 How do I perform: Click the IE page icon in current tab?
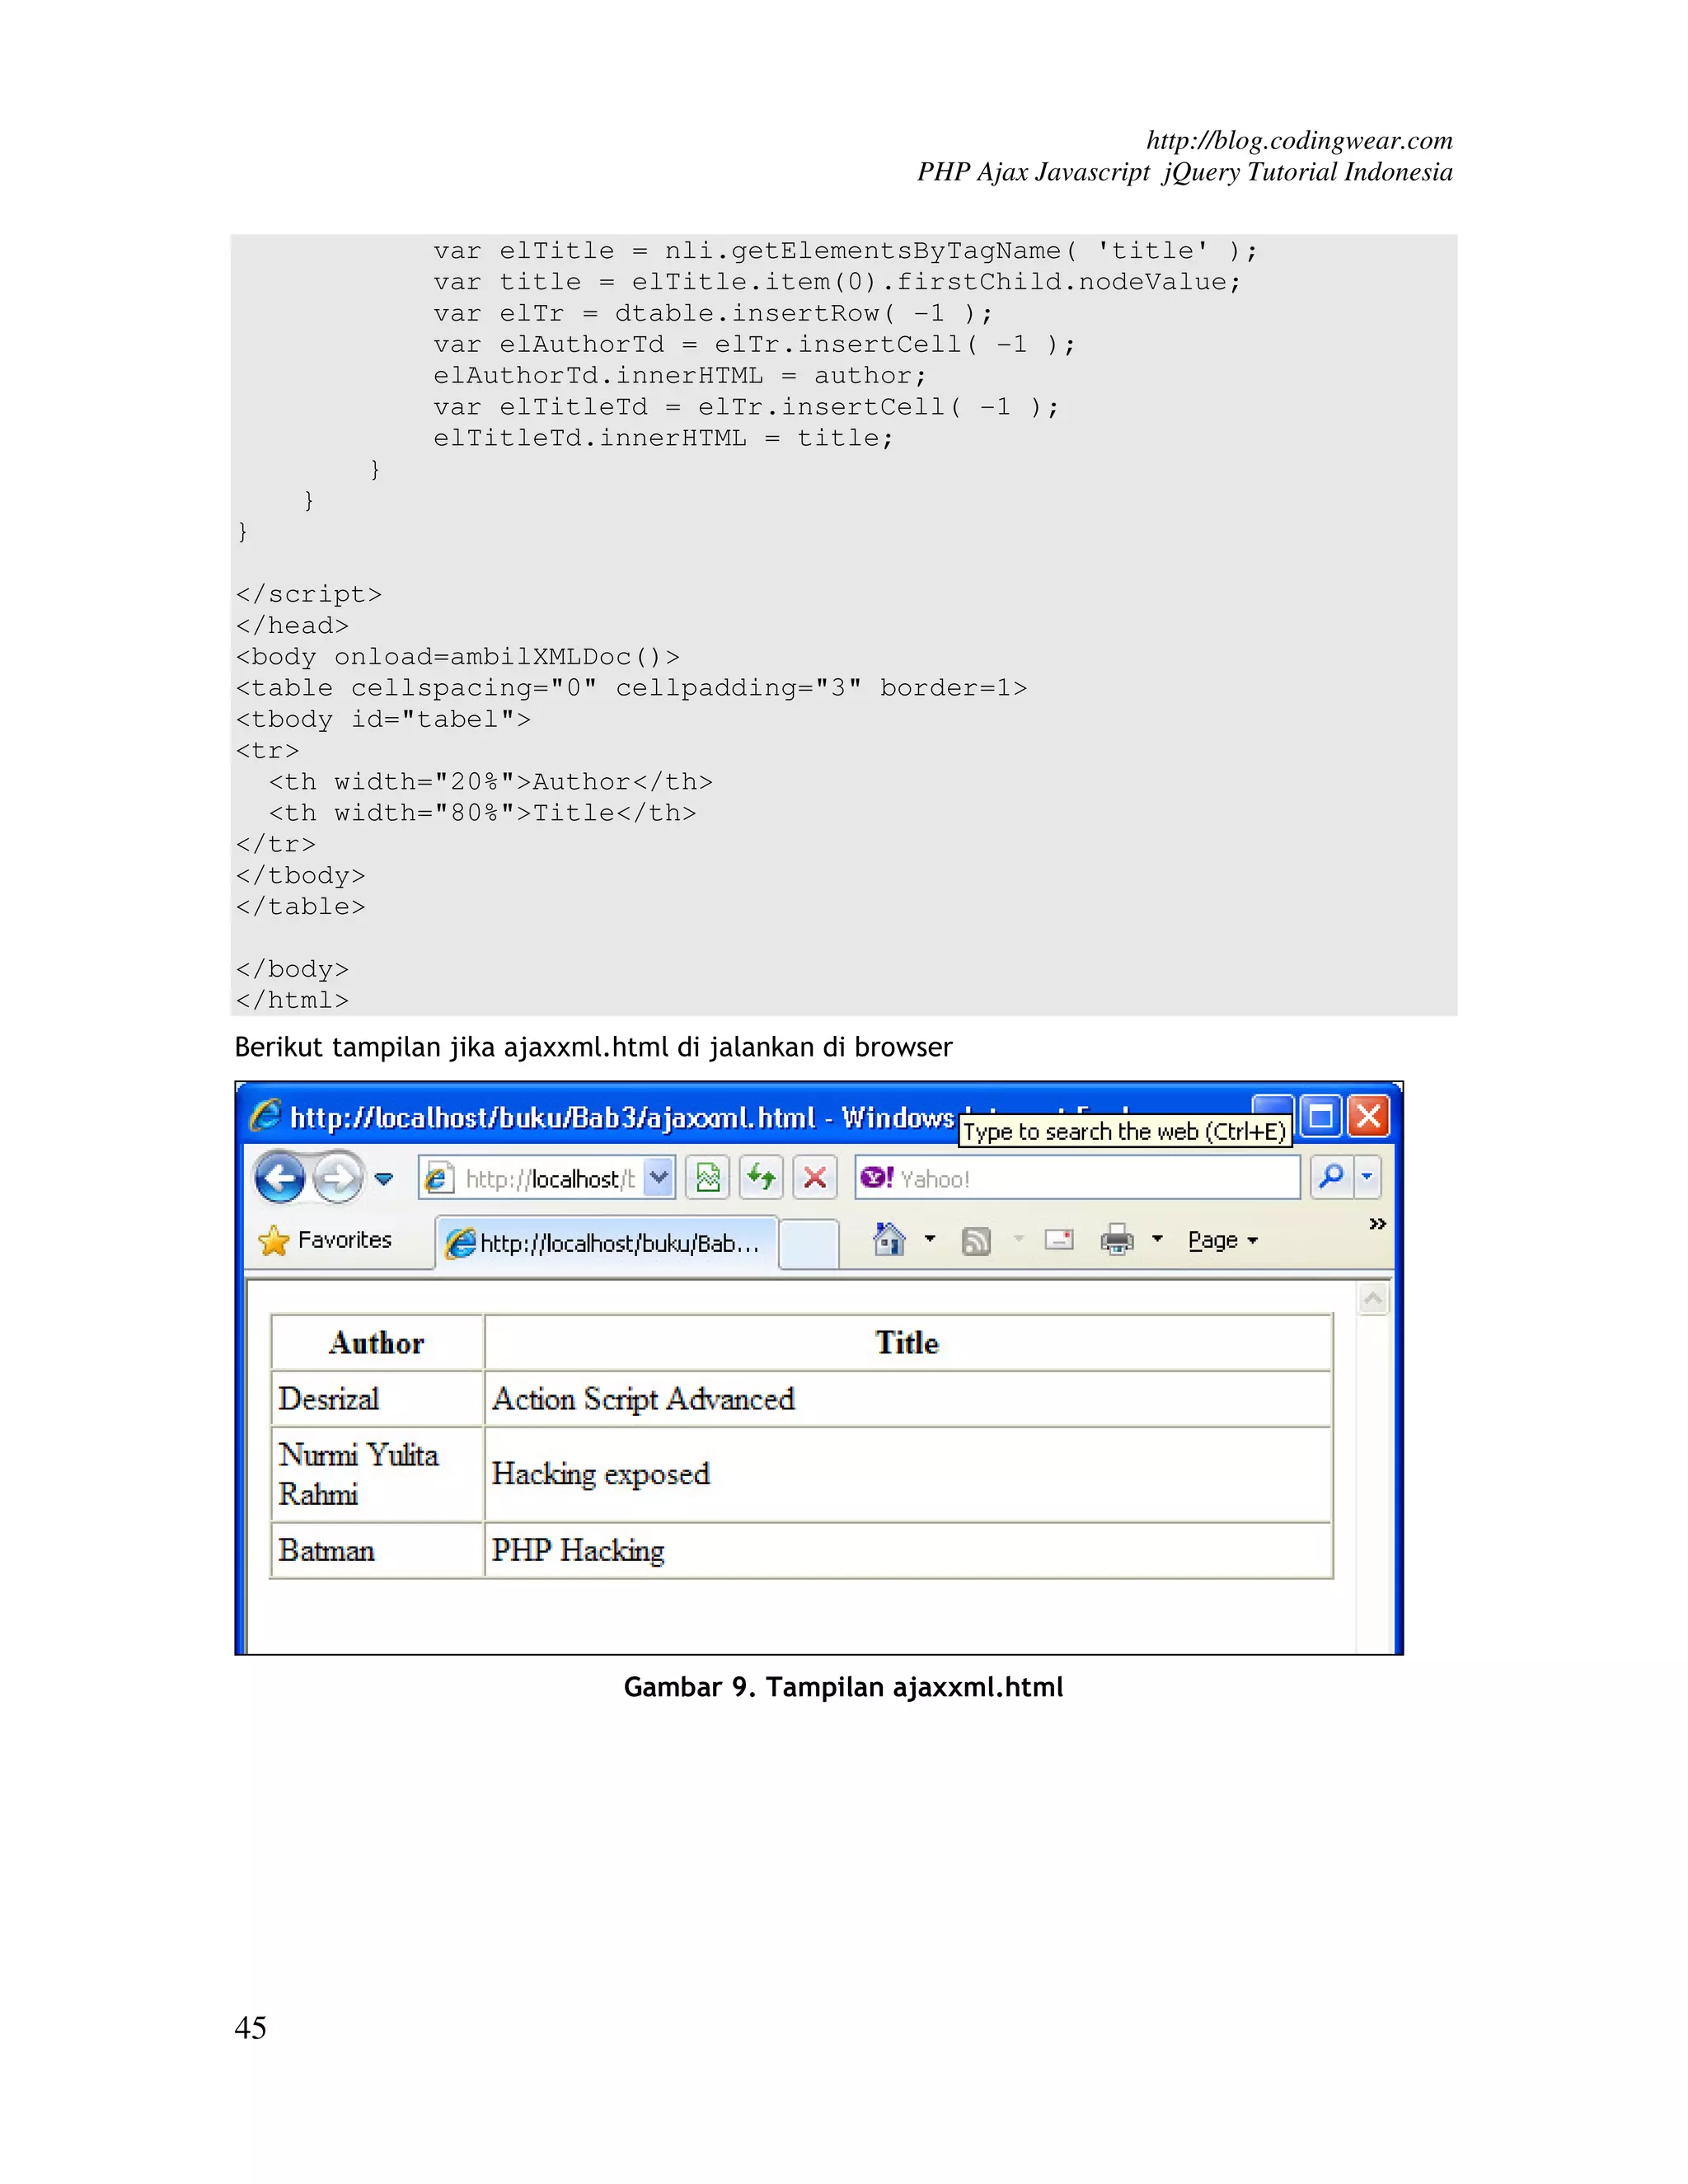click(x=460, y=1243)
